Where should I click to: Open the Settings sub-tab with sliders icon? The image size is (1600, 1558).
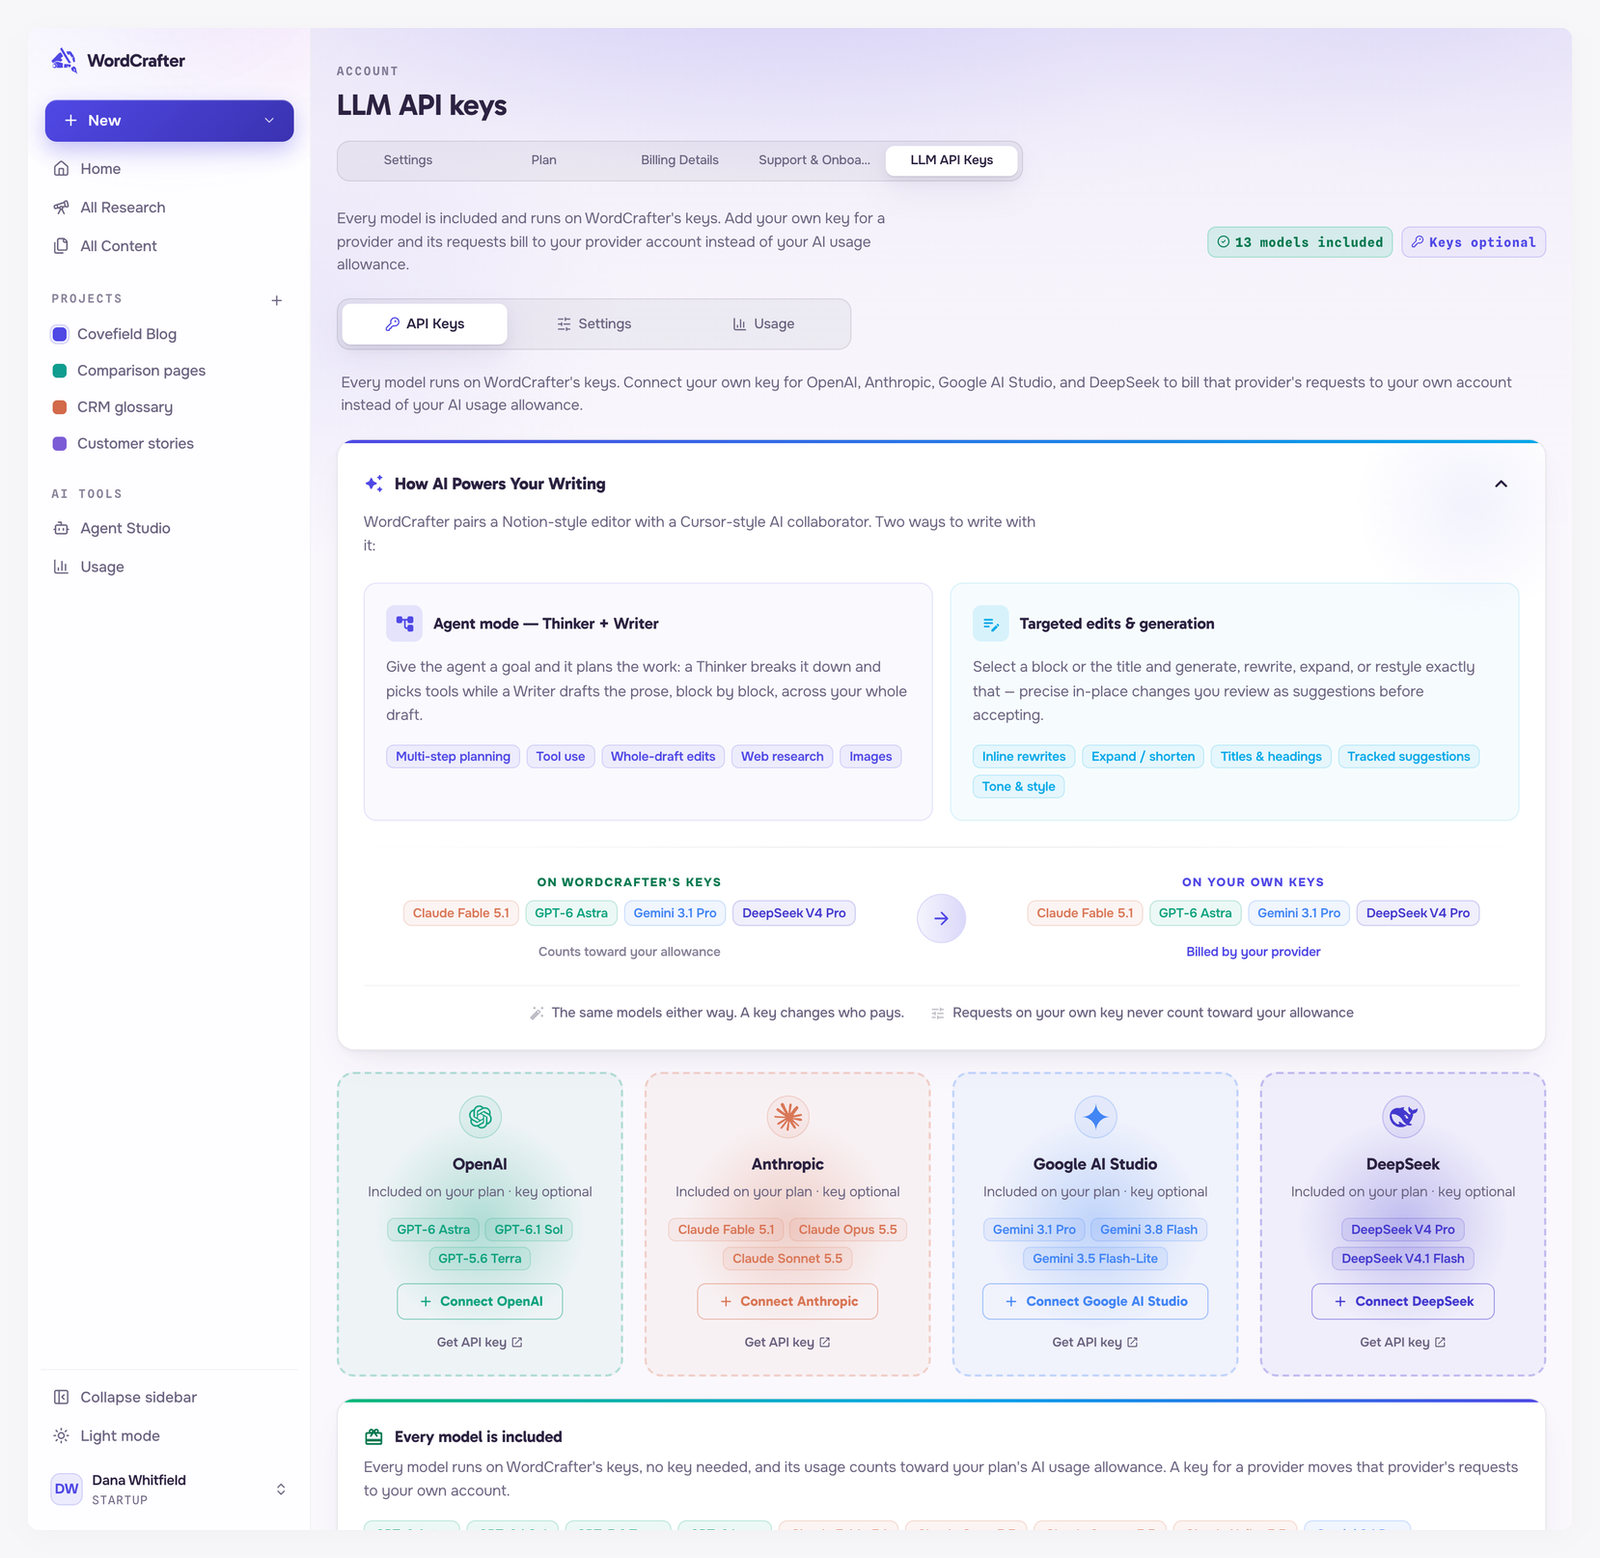pos(594,324)
